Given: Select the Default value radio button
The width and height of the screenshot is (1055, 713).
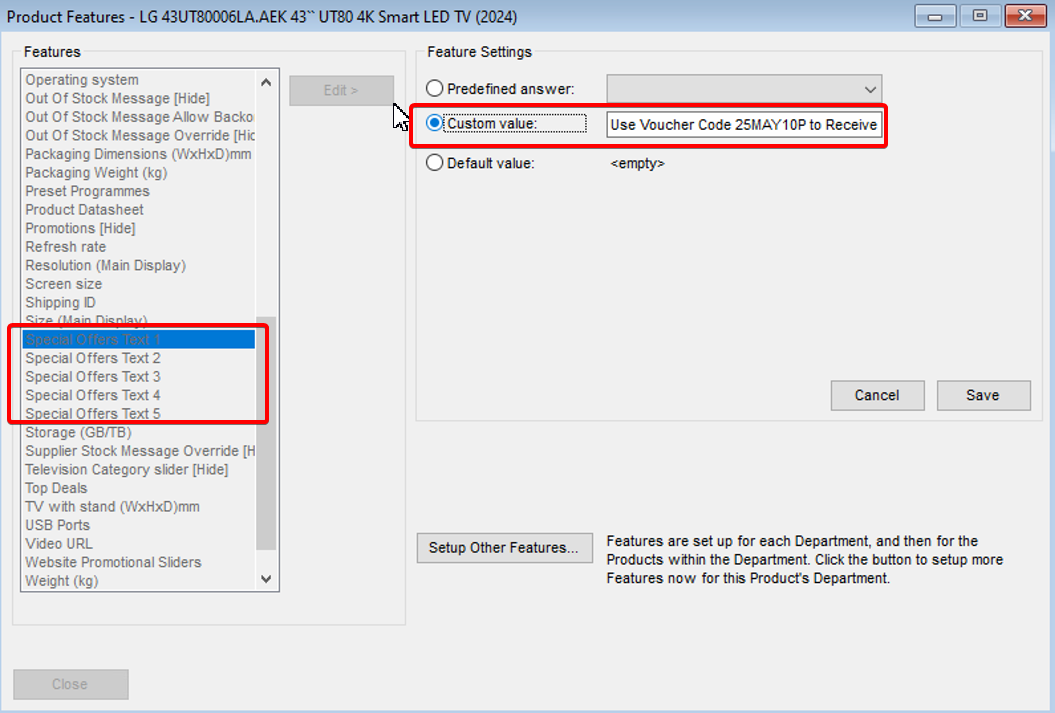Looking at the screenshot, I should (435, 163).
